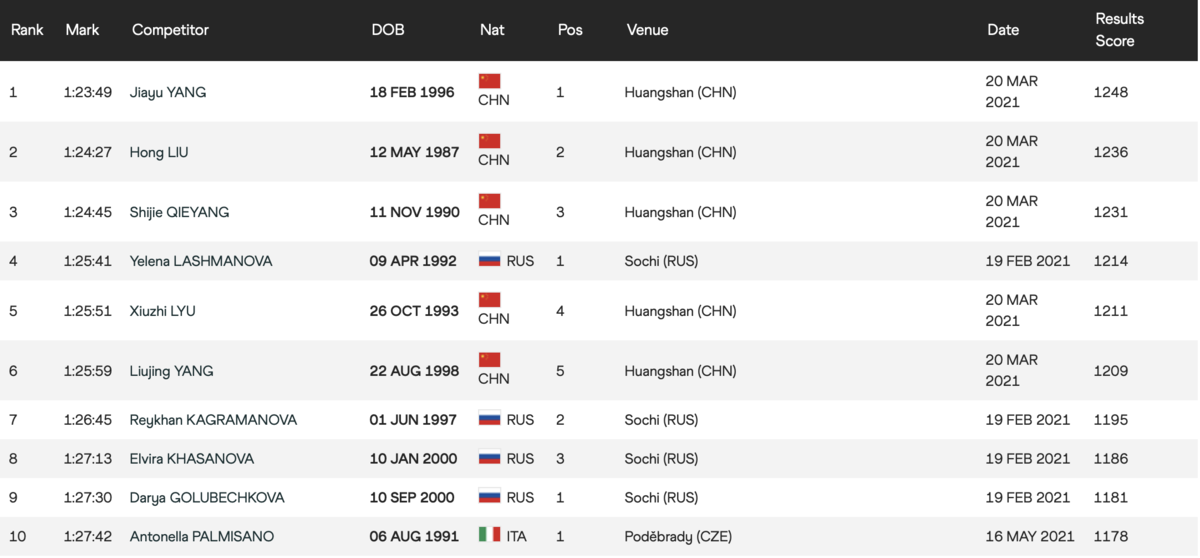
Task: Open Shijie QIEYANG's profile link
Action: 179,212
